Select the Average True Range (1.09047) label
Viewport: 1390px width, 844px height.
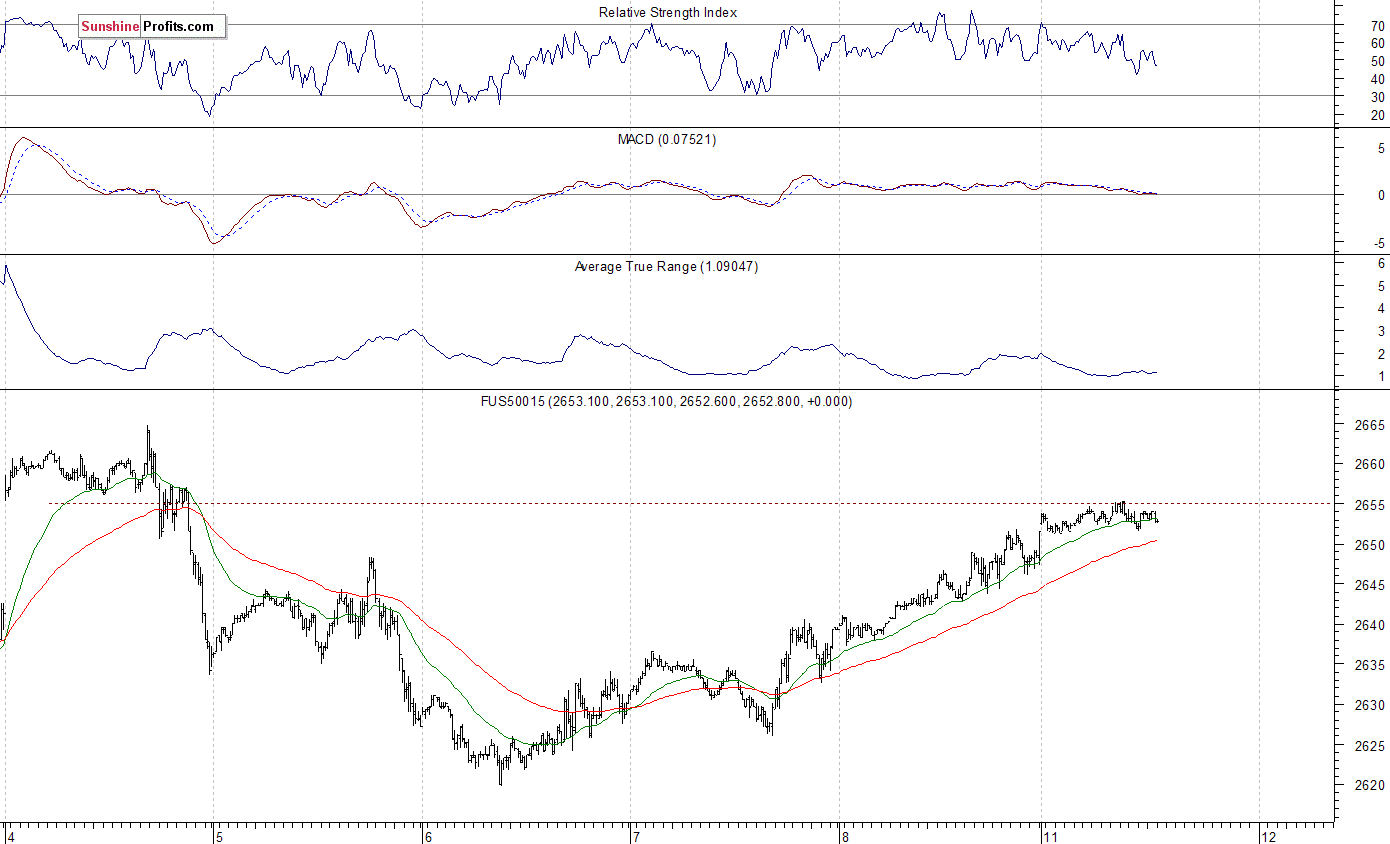point(666,267)
